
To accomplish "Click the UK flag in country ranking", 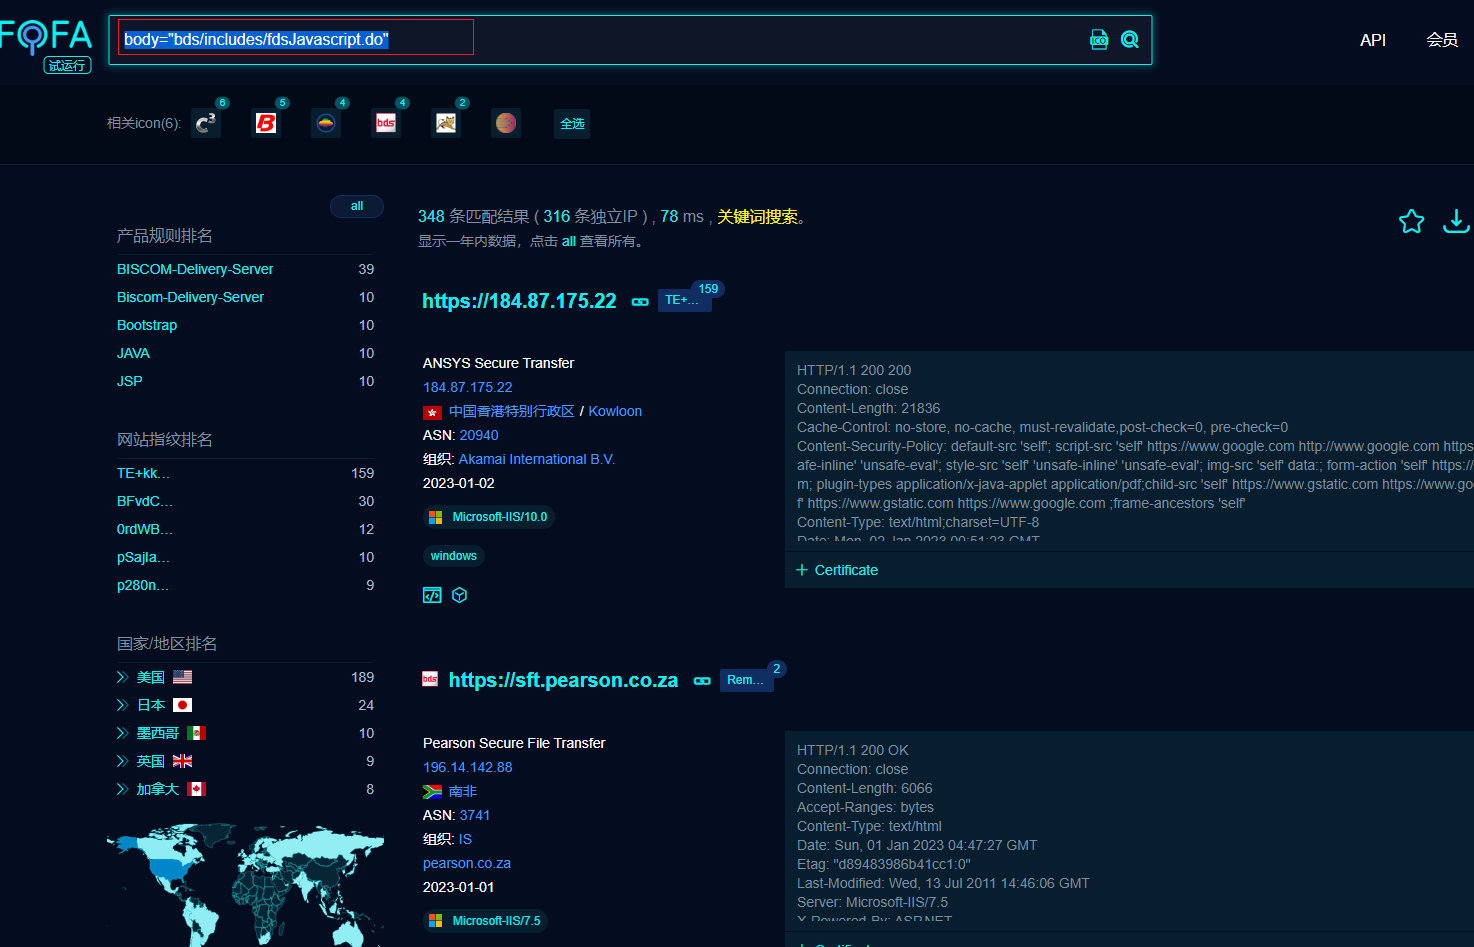I will (x=182, y=761).
